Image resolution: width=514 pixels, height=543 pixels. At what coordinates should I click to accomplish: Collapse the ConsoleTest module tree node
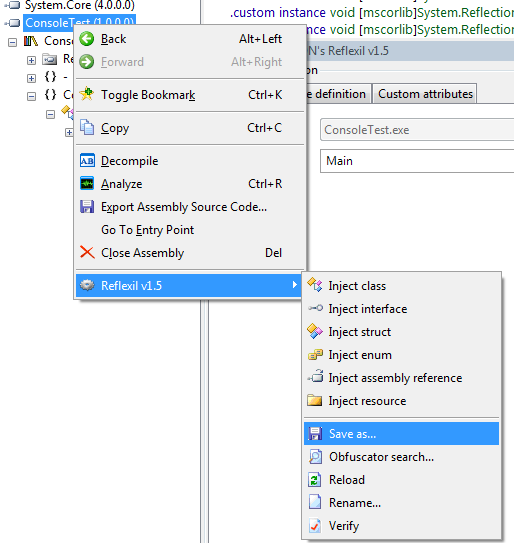pos(12,42)
